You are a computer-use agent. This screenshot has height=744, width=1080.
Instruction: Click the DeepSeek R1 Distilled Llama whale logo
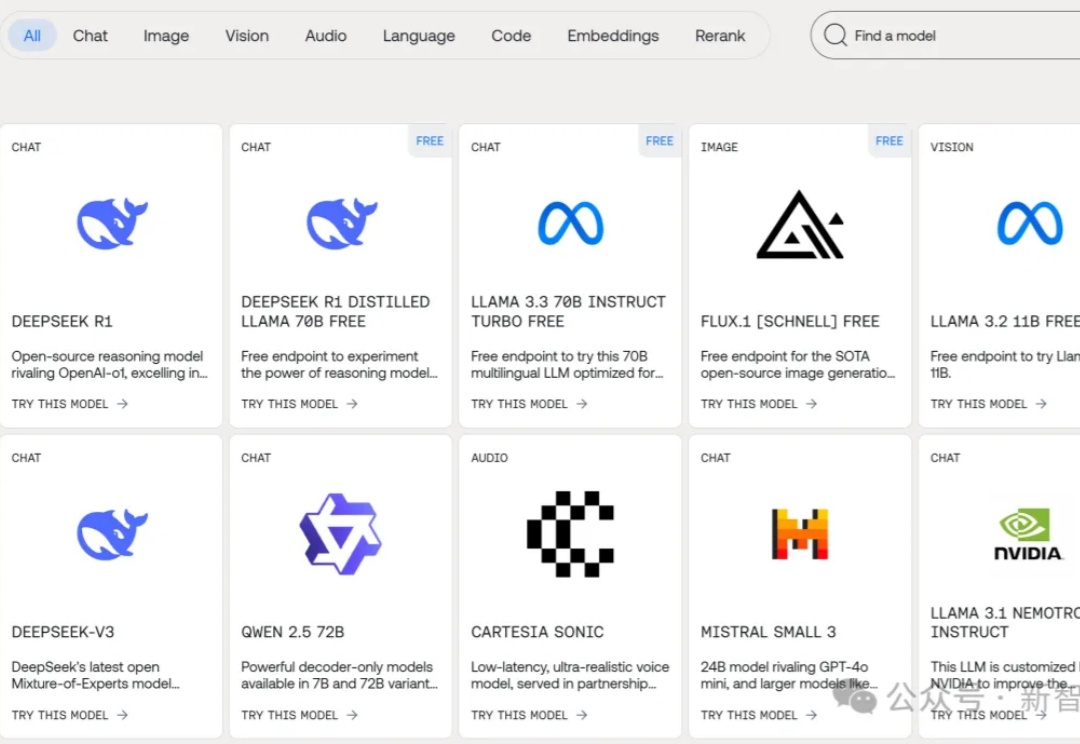(x=342, y=223)
